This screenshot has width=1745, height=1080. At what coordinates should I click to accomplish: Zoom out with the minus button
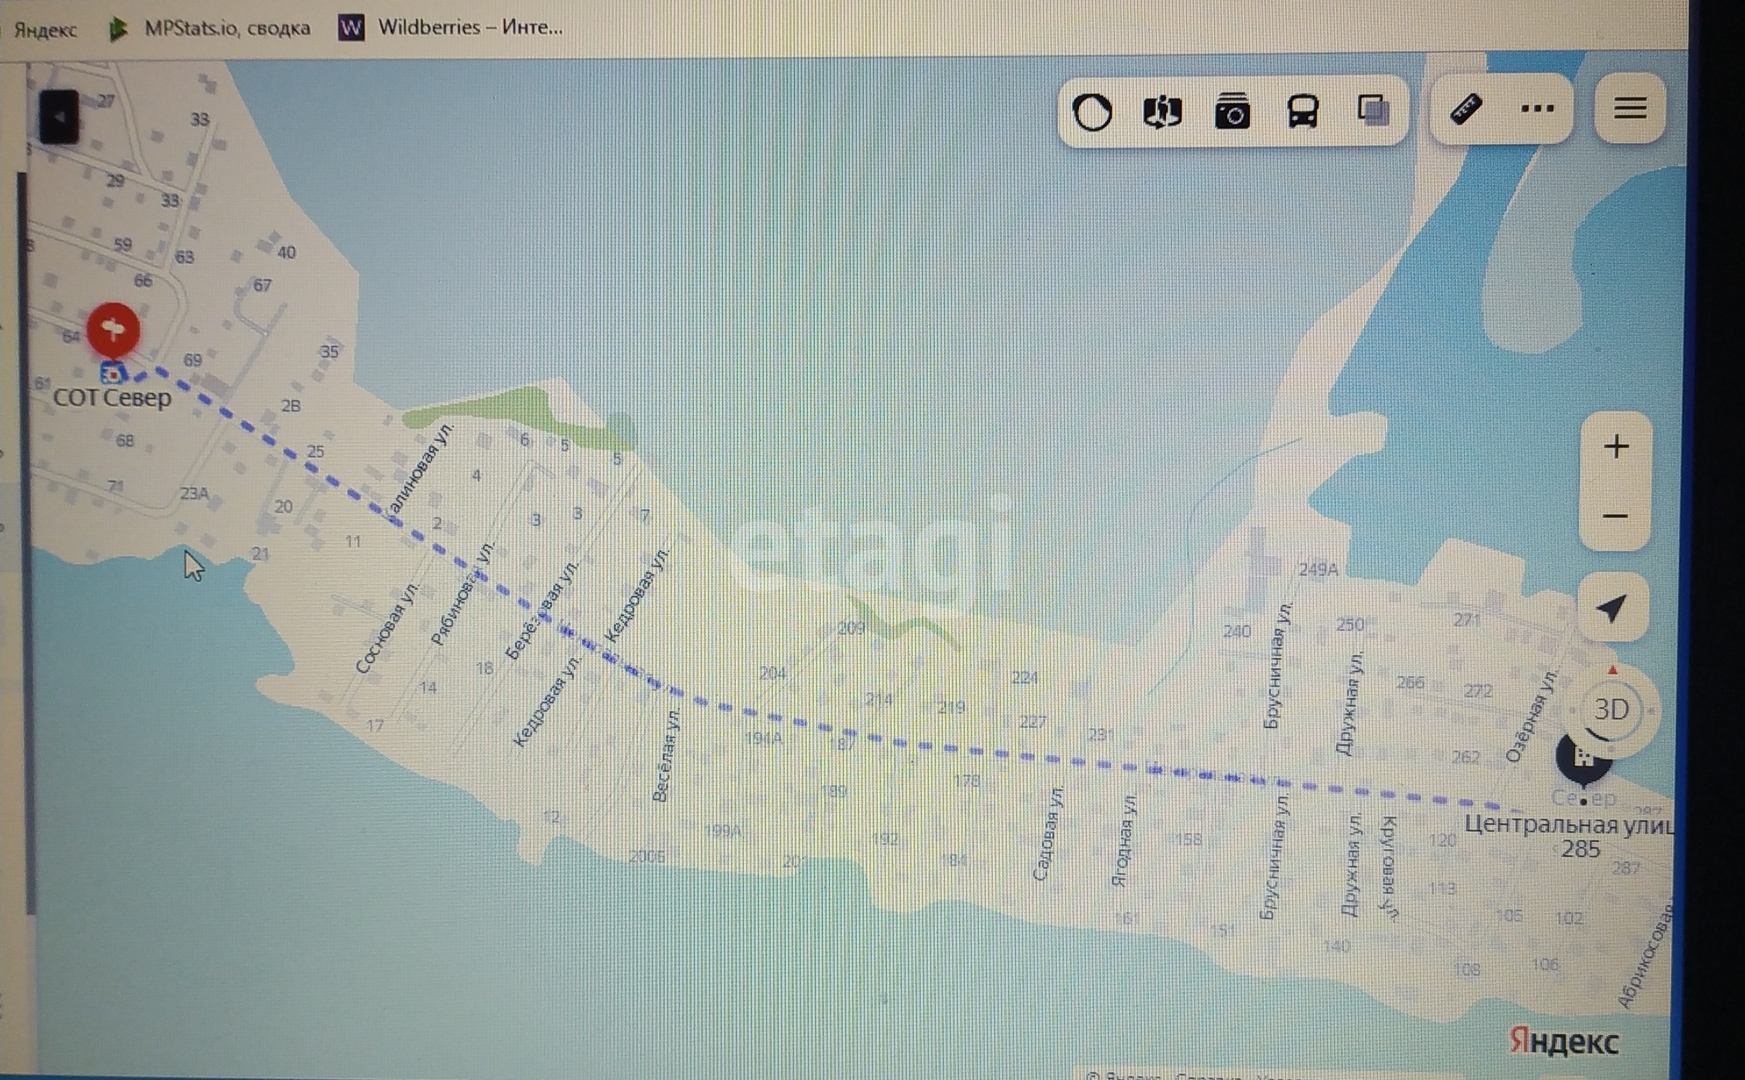click(x=1616, y=516)
